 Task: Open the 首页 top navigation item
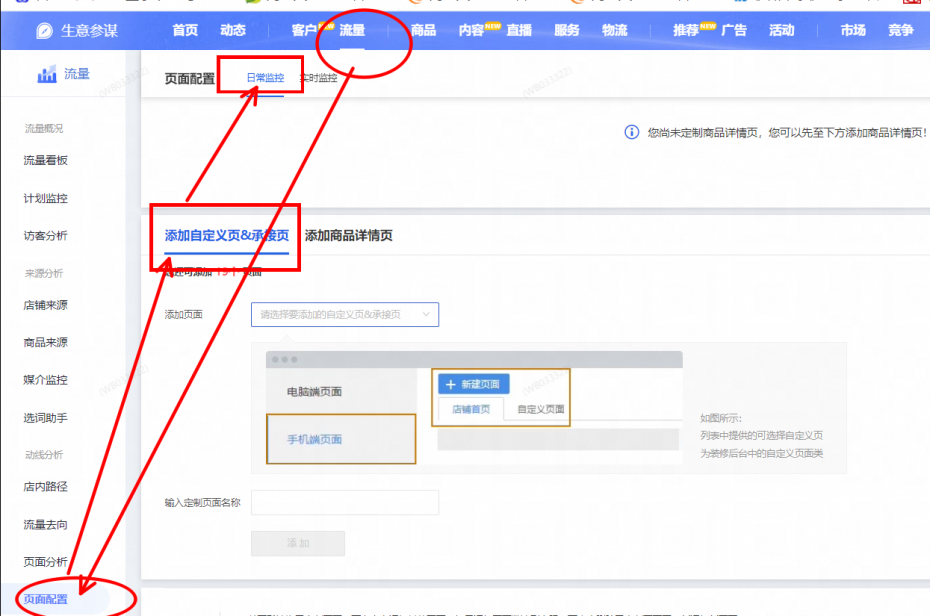coord(185,30)
